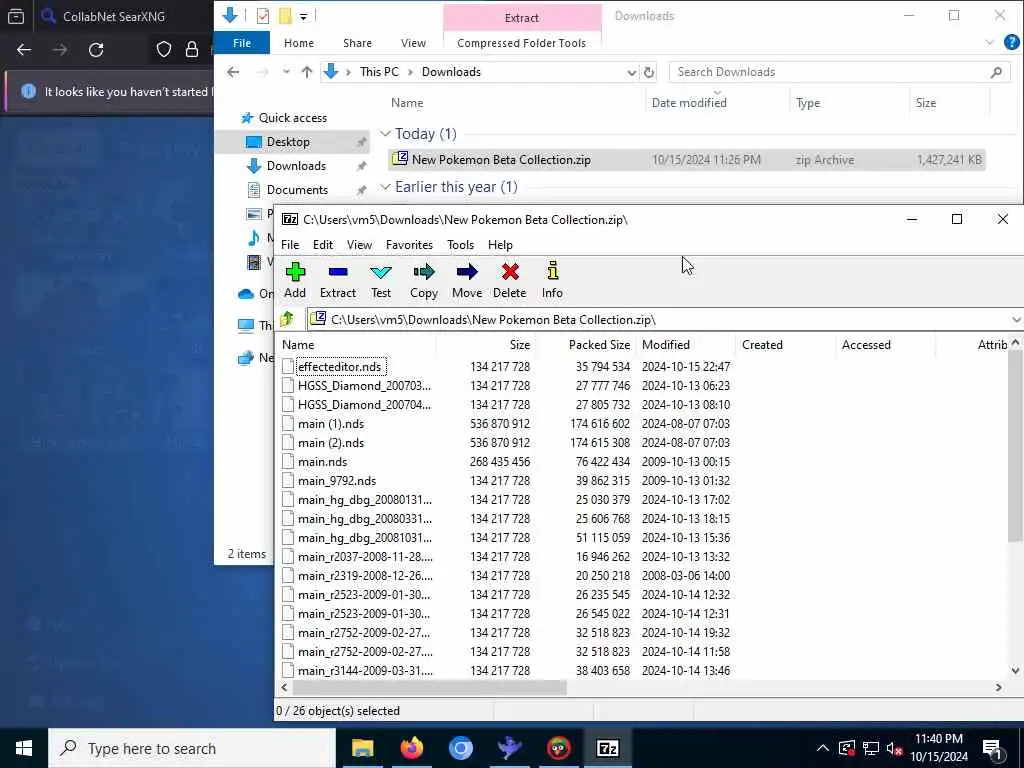
Task: Switch to 7-Zip taskbar button
Action: coord(607,748)
